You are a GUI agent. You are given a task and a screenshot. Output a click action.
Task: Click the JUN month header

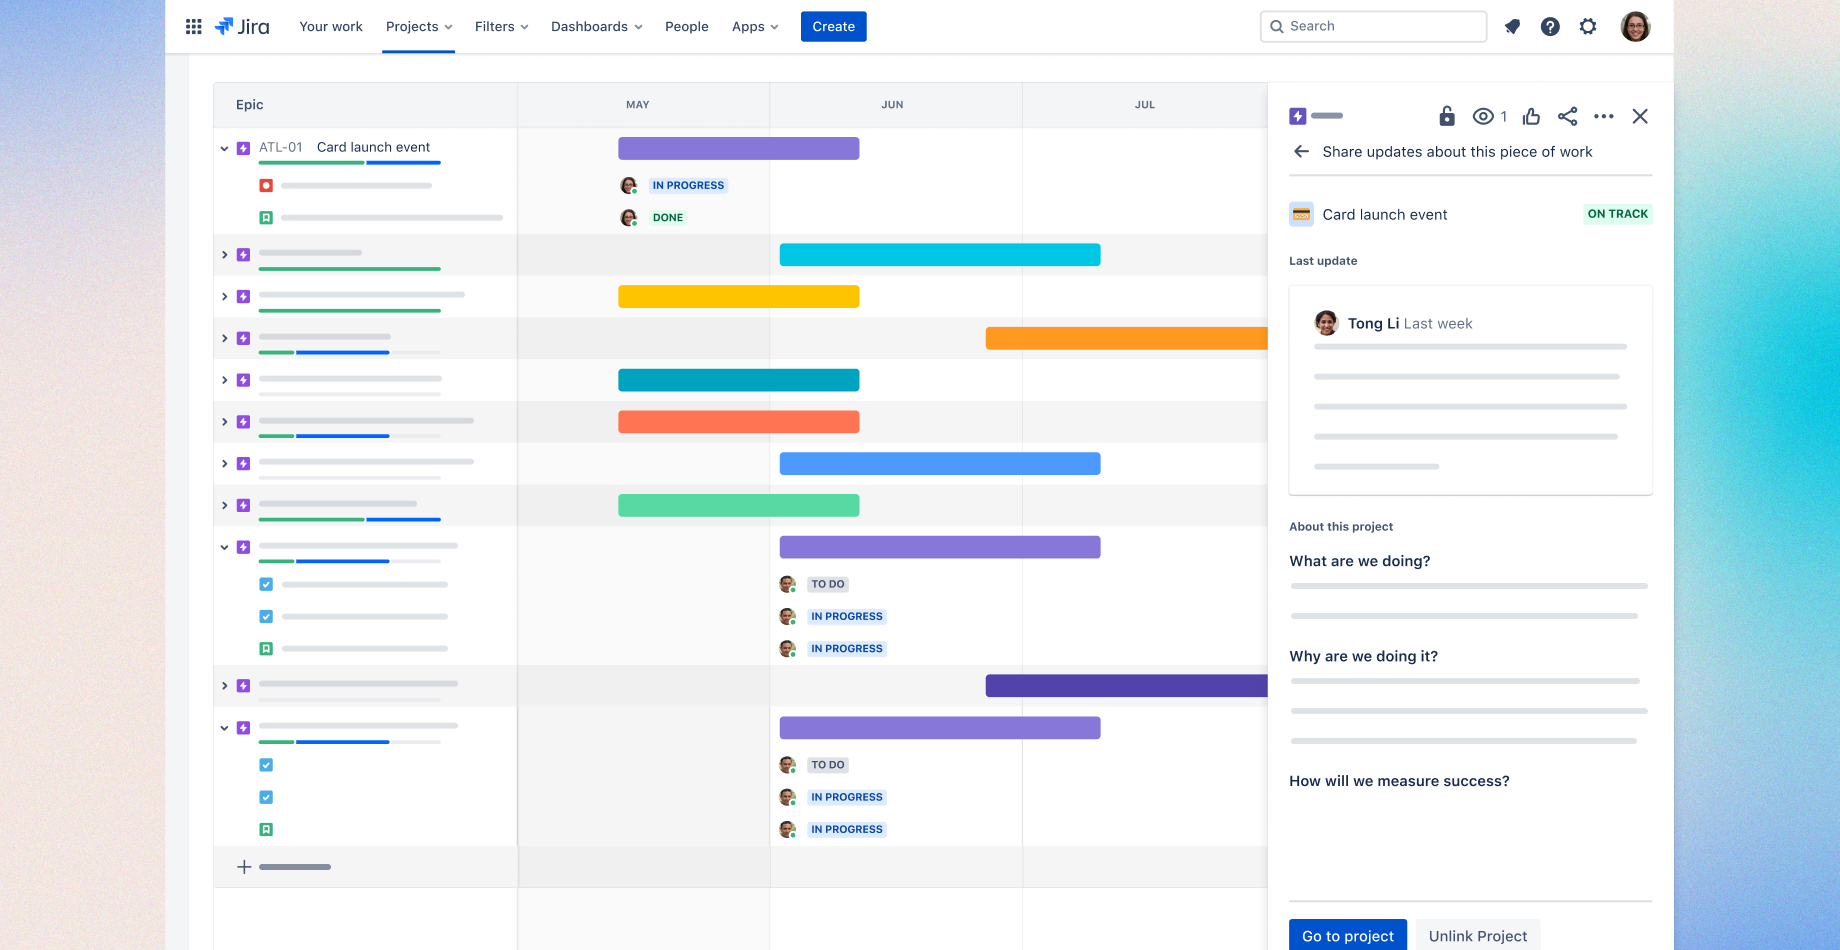(892, 105)
